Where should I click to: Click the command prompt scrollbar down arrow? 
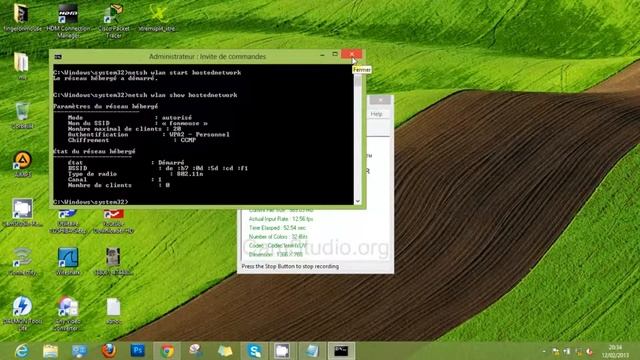(x=358, y=201)
